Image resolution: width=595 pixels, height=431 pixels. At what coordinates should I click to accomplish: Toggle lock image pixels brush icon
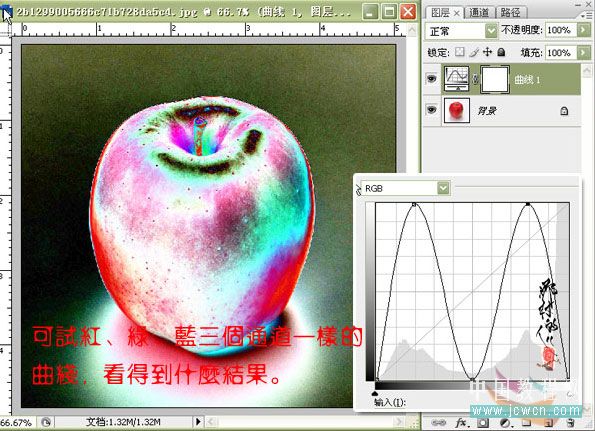coord(474,52)
